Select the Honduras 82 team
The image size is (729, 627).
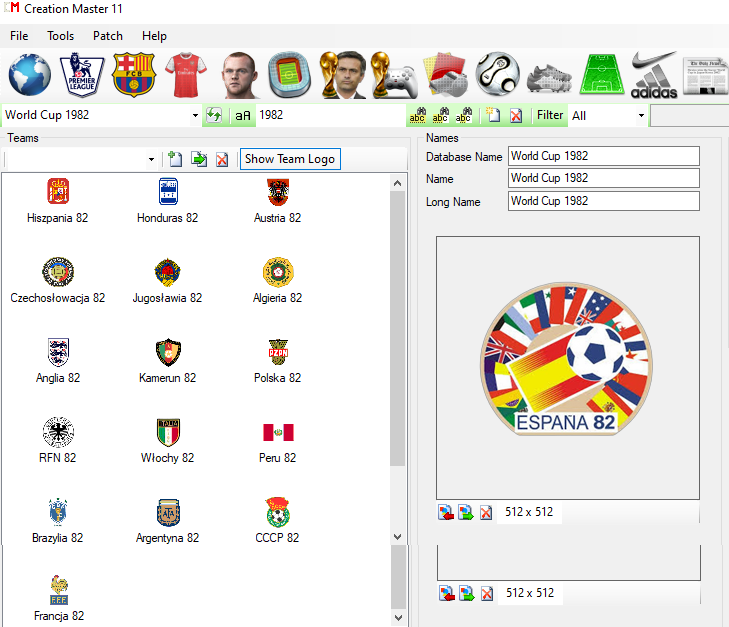[167, 201]
